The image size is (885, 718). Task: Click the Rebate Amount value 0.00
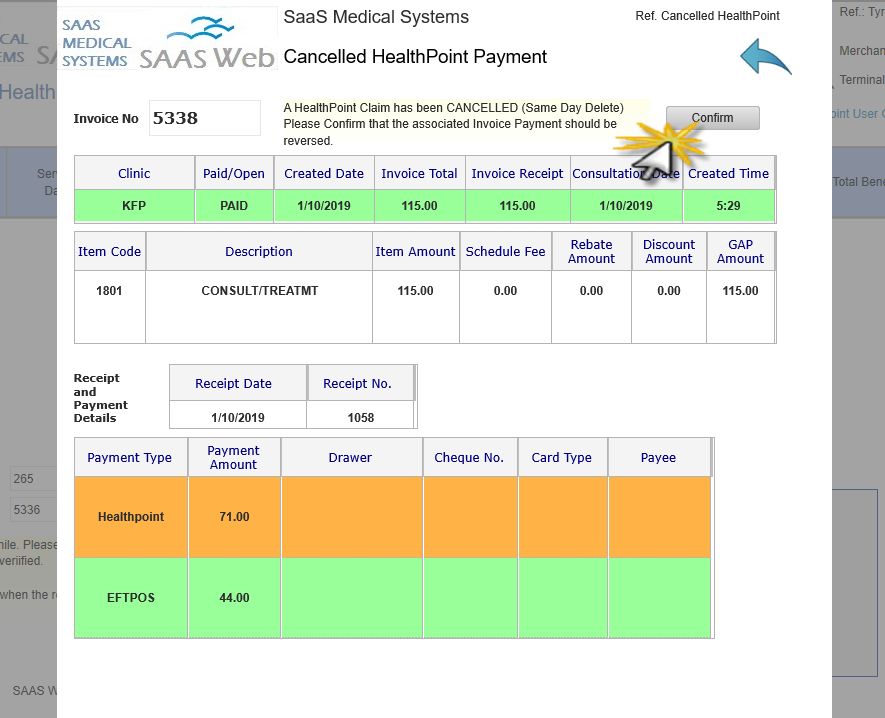click(x=592, y=291)
